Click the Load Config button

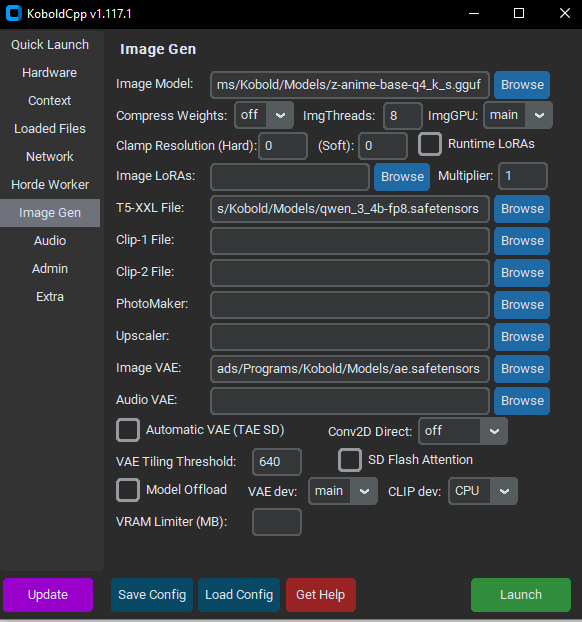[239, 595]
